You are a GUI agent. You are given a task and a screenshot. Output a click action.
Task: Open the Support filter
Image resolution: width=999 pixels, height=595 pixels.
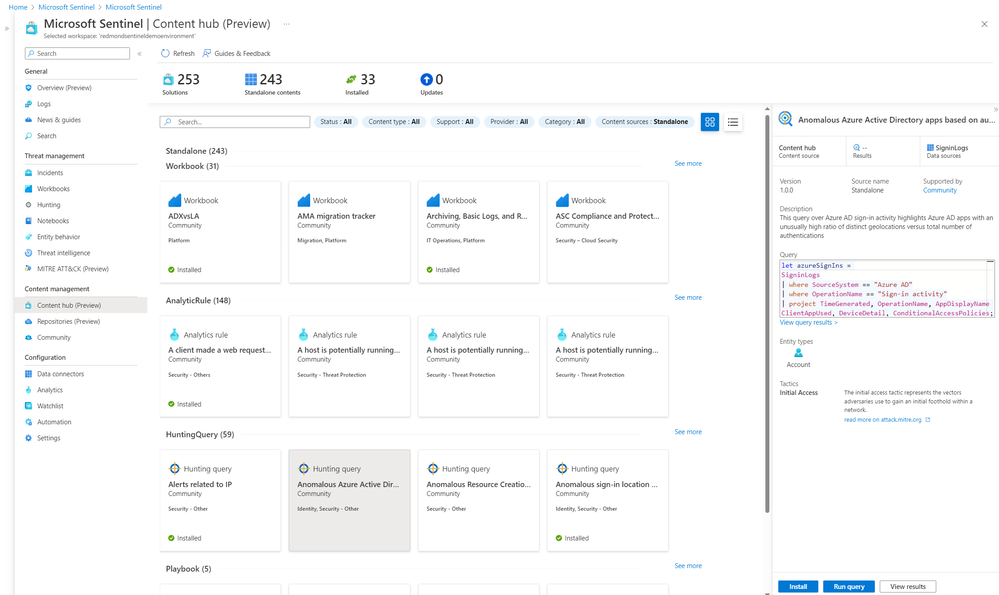tap(455, 122)
